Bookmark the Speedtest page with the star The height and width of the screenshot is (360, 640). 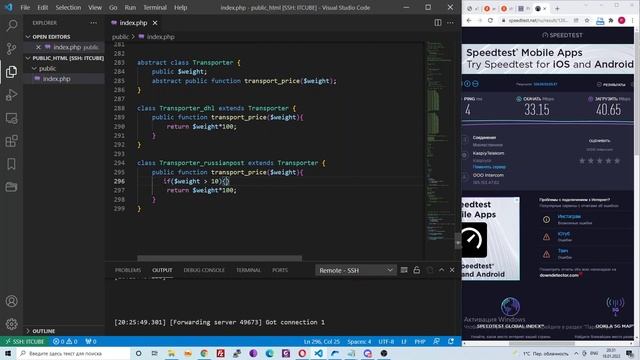tap(587, 20)
